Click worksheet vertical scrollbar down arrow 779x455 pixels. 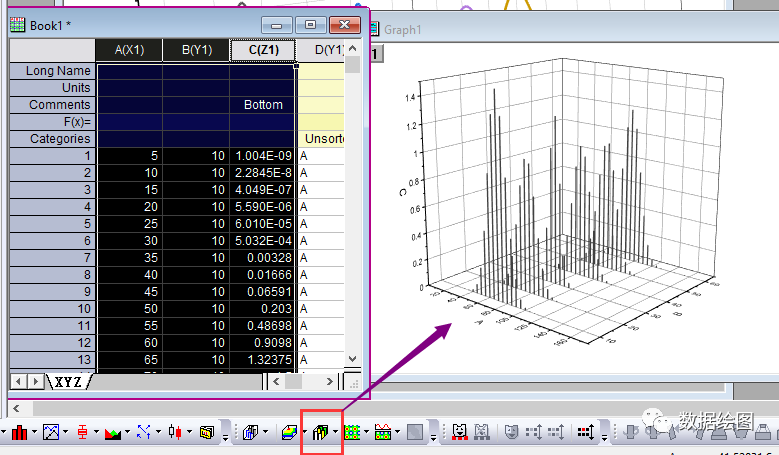(x=353, y=359)
